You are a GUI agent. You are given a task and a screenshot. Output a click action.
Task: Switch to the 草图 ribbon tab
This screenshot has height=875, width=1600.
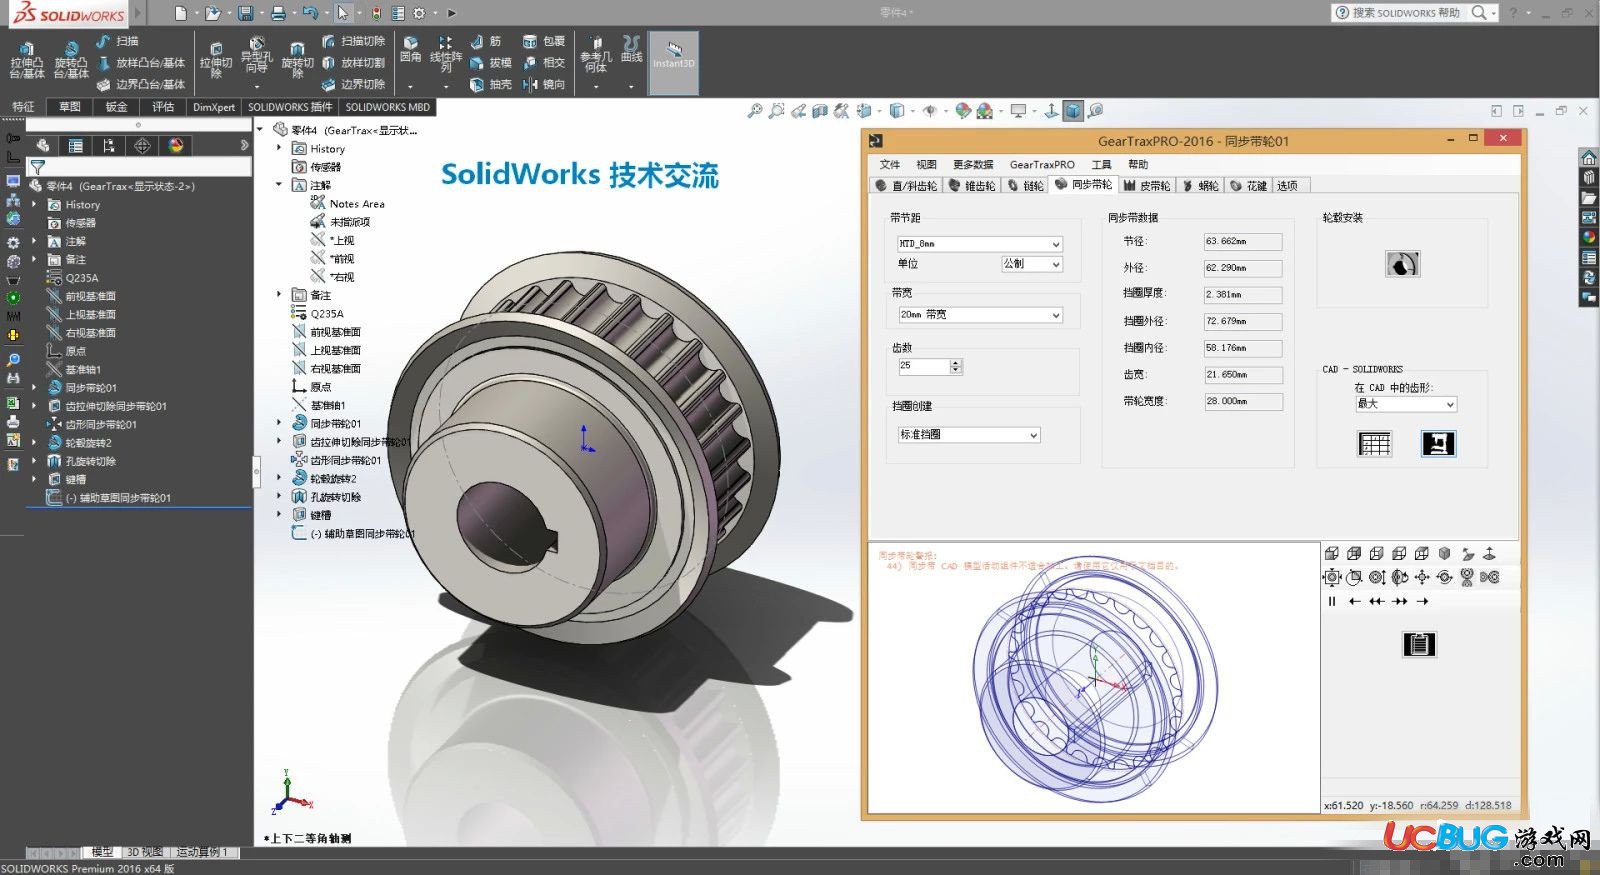[69, 107]
